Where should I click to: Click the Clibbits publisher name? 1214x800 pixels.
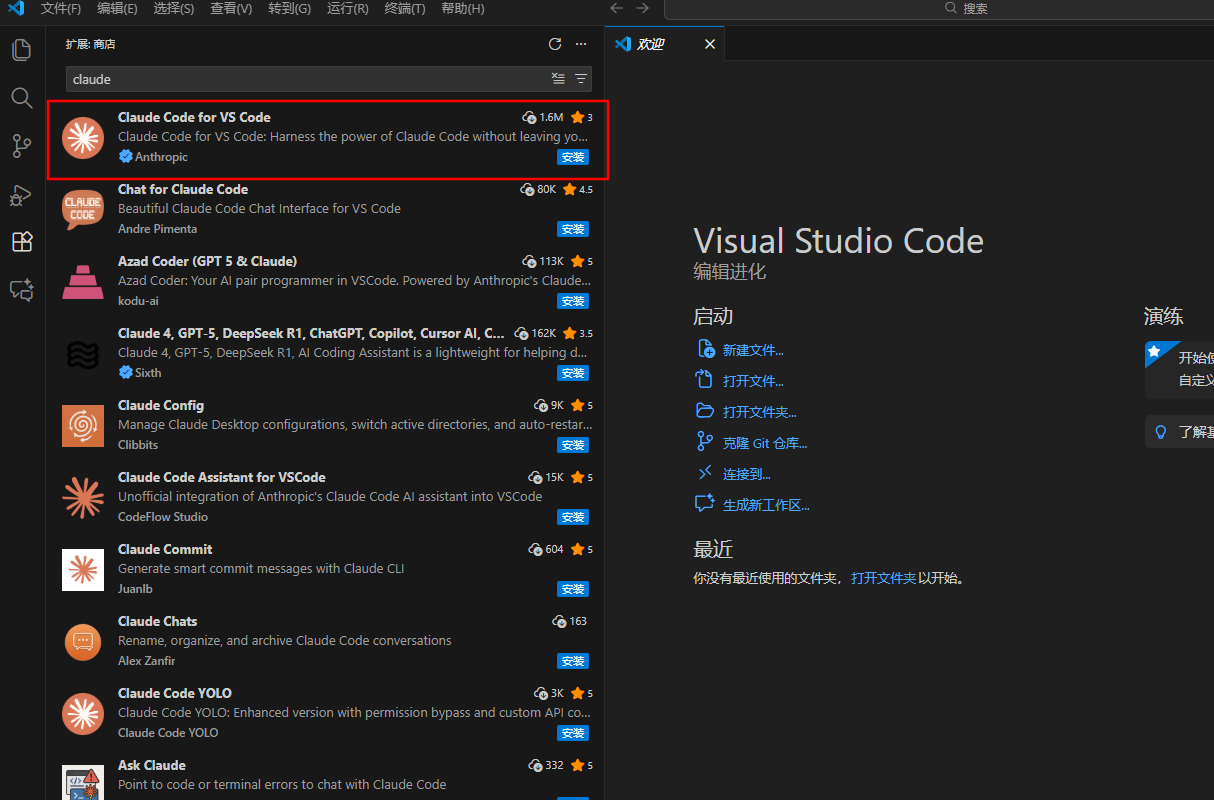coord(138,445)
